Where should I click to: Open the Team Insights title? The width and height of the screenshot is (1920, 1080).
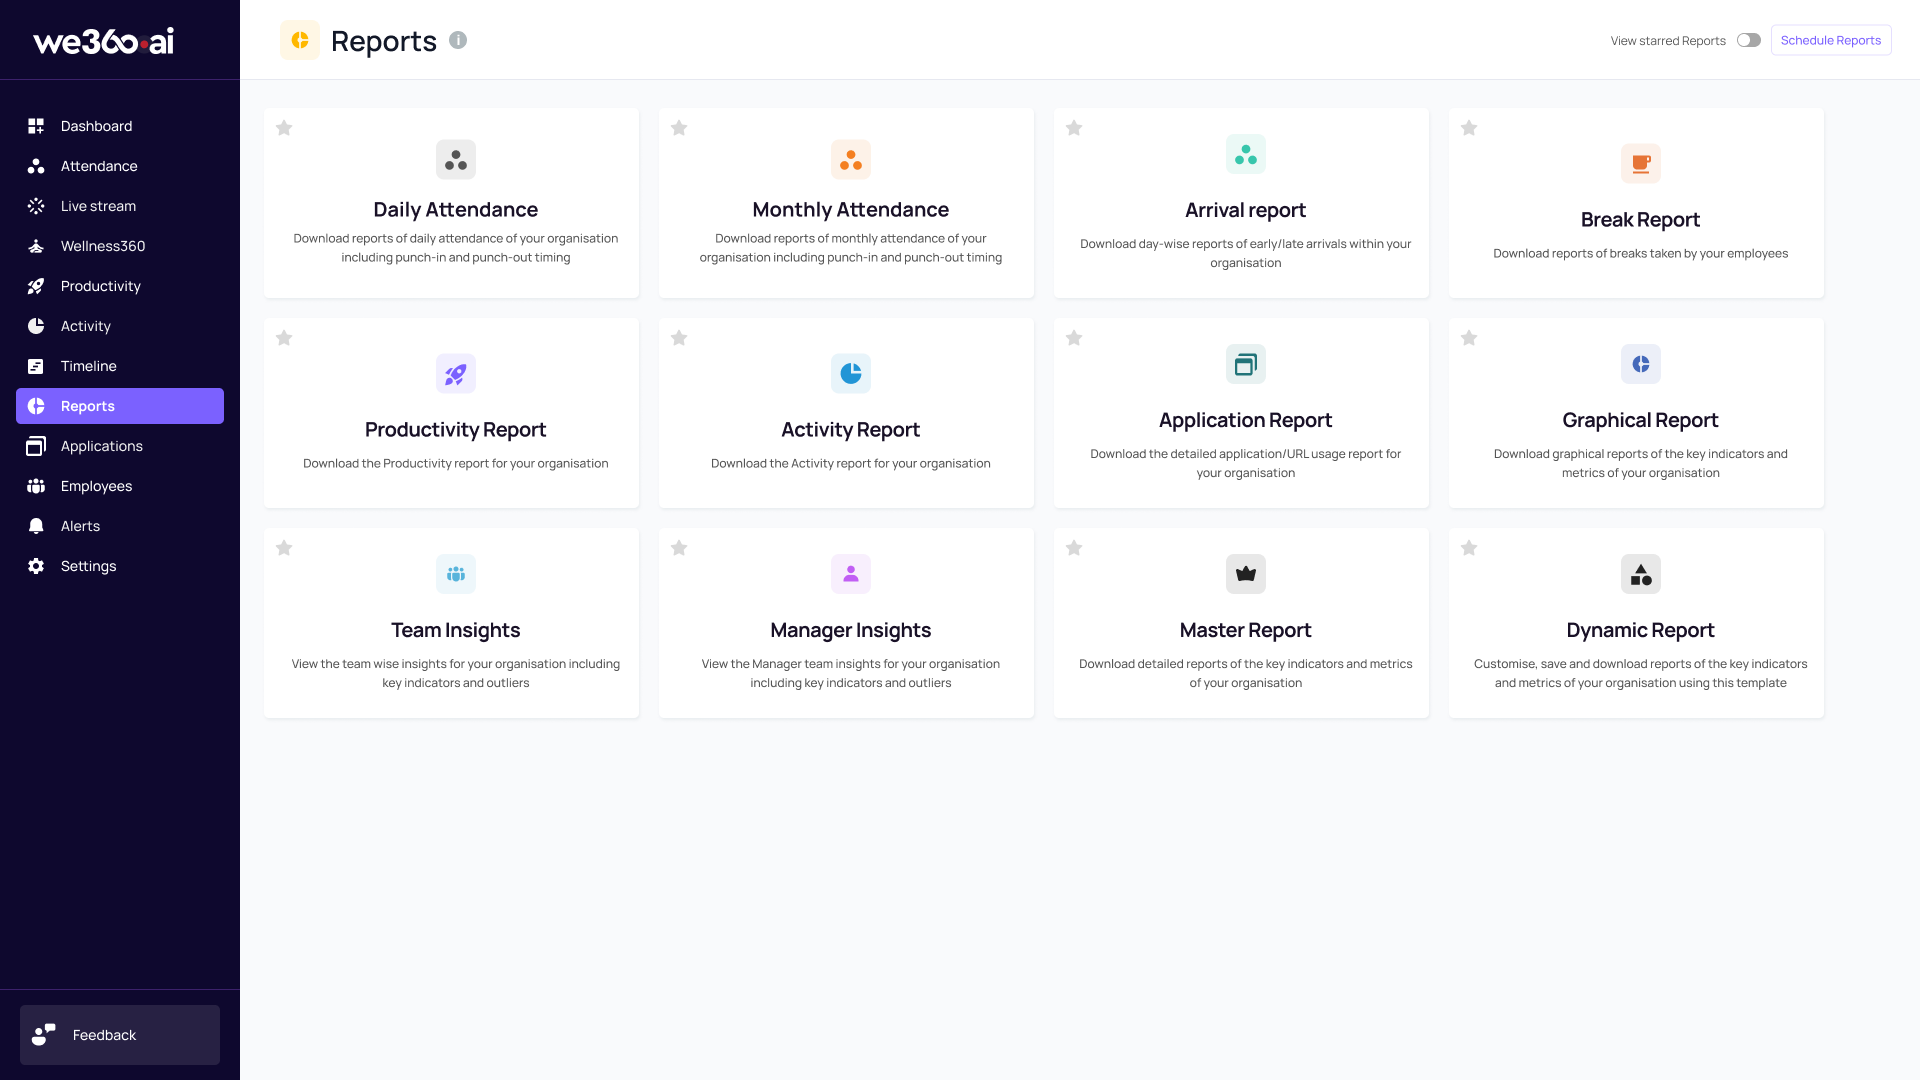(x=456, y=630)
